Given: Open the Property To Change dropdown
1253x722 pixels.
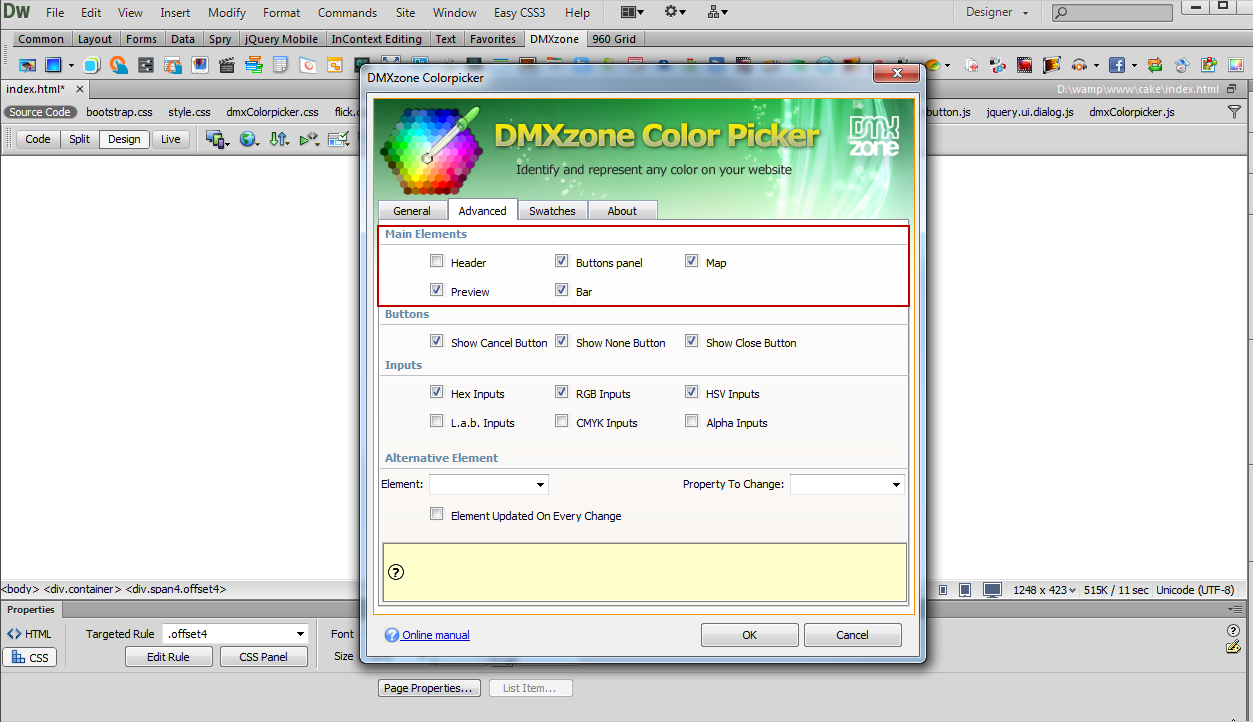Looking at the screenshot, I should [x=847, y=484].
